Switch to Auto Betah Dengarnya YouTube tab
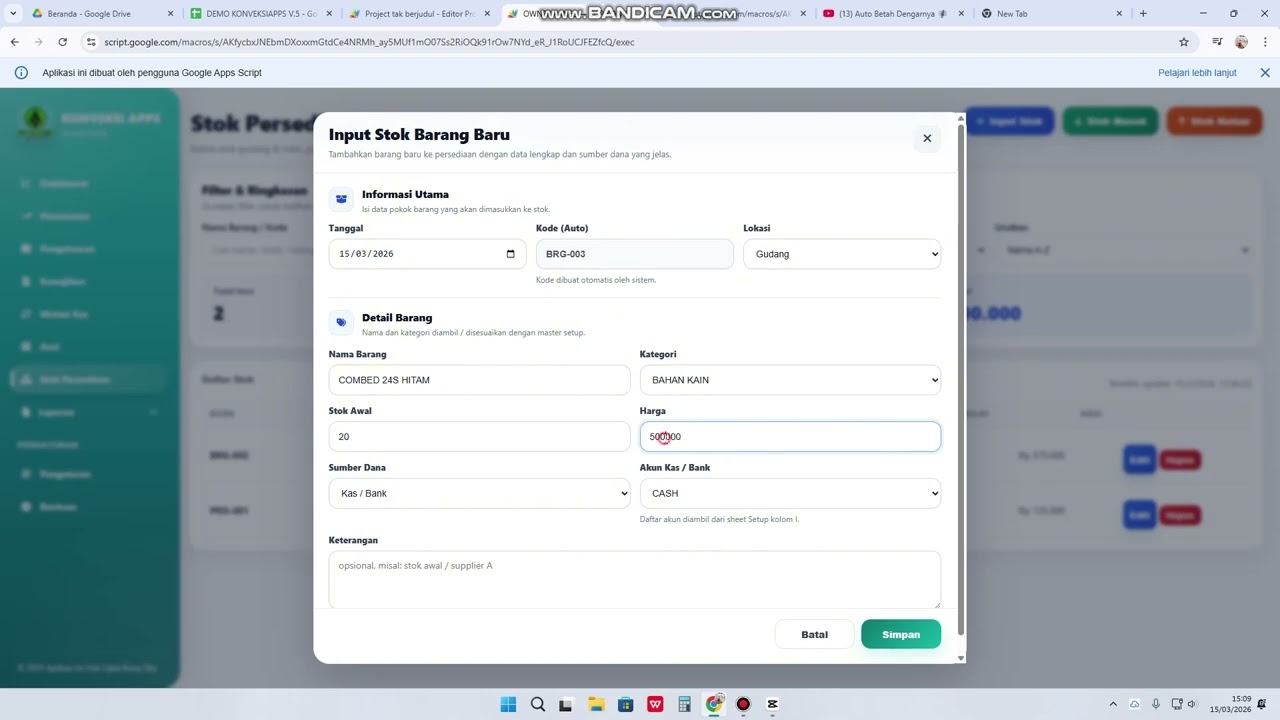The height and width of the screenshot is (720, 1280). click(x=893, y=14)
